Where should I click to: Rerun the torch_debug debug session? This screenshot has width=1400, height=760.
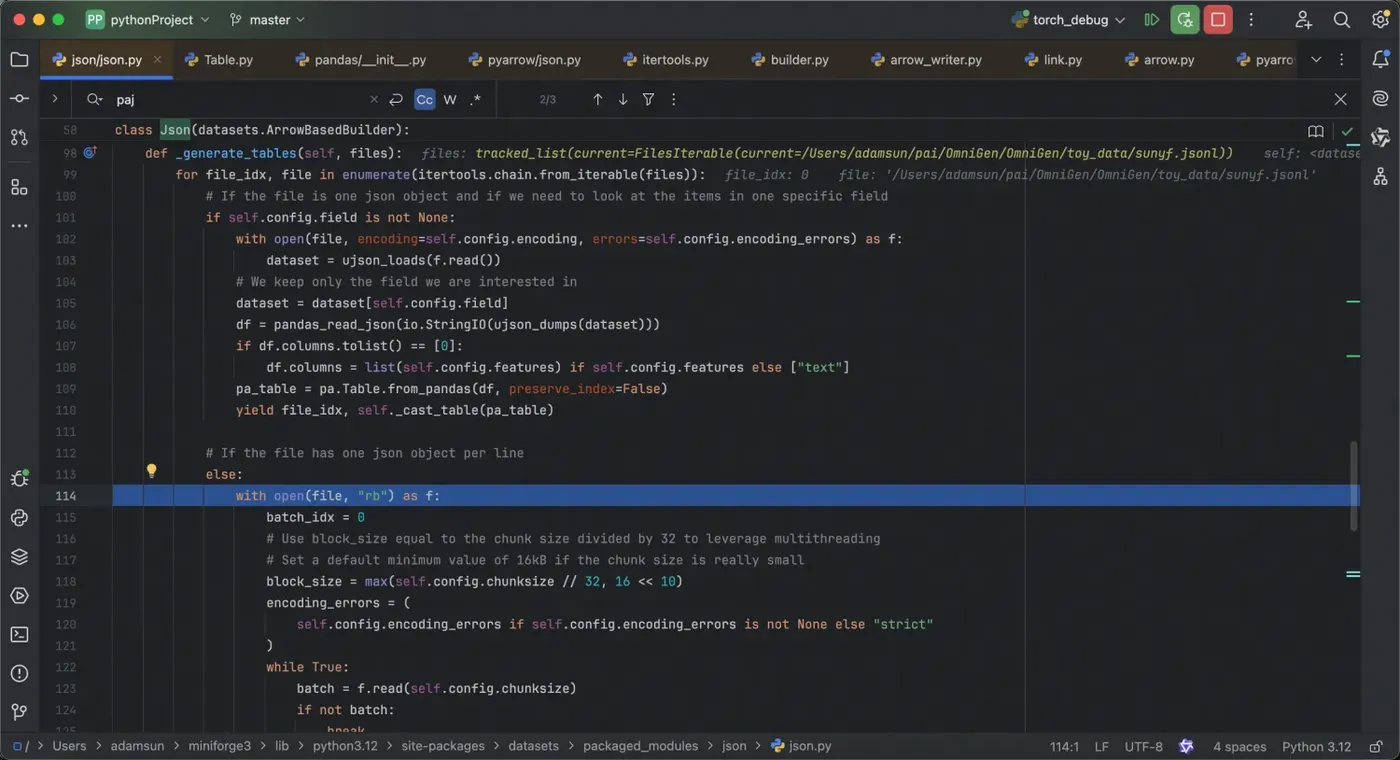click(x=1185, y=20)
